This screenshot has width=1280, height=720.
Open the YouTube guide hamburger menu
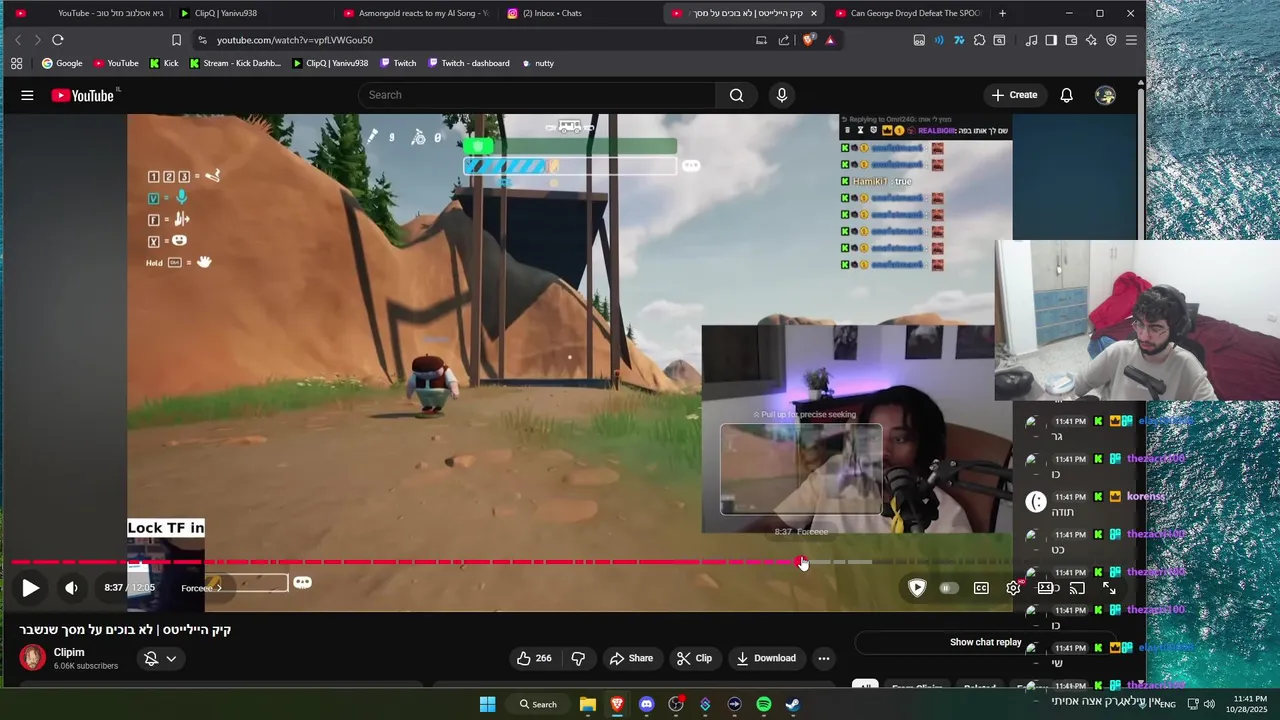[x=27, y=95]
